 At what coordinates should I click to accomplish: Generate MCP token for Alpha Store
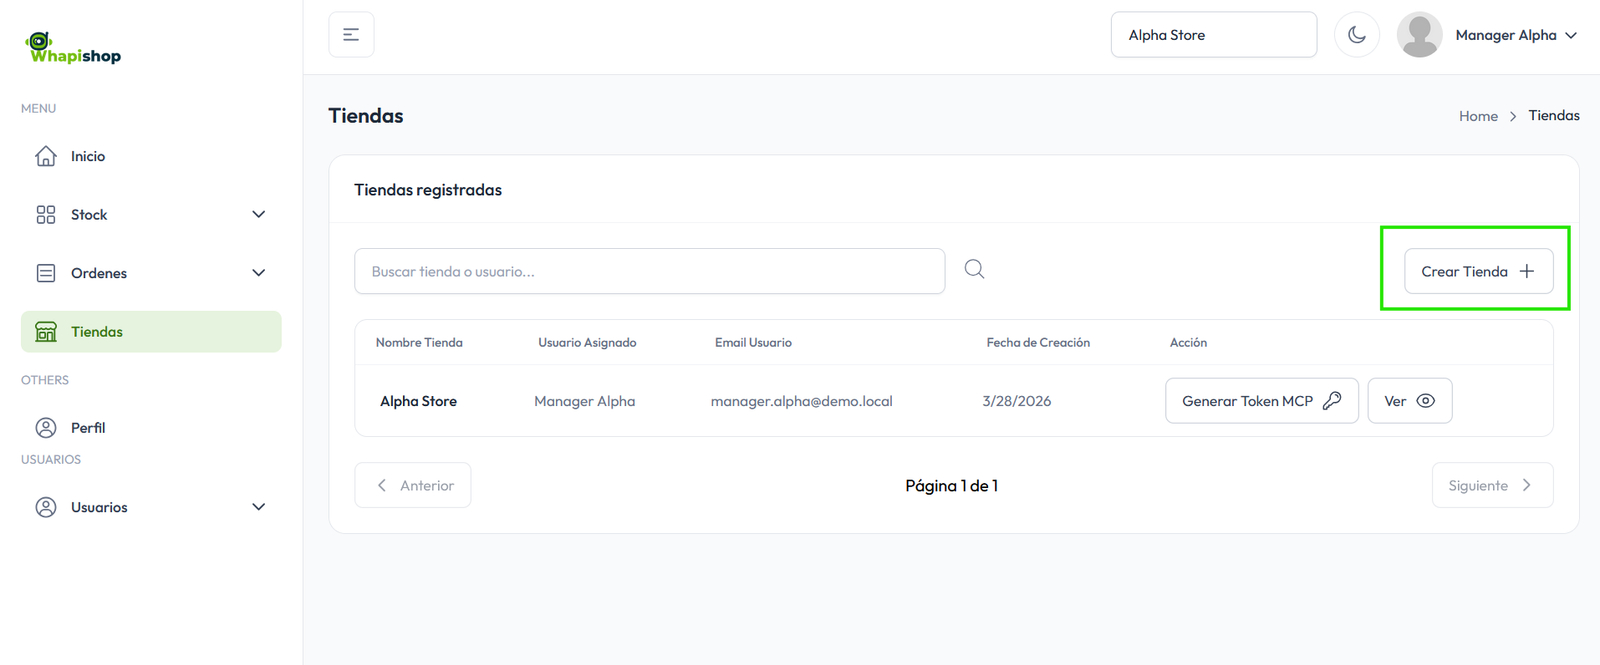(x=1261, y=401)
